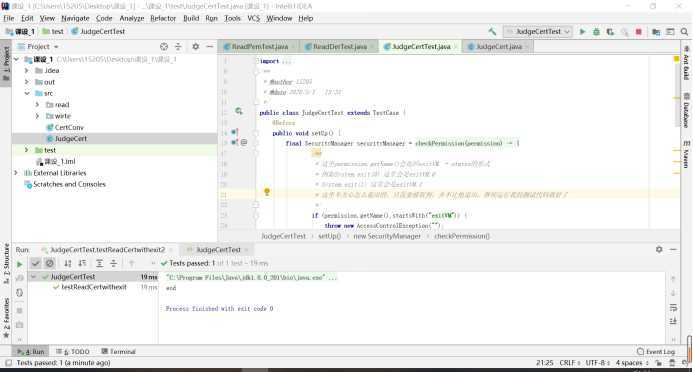
Task: Open the Project Structure icon
Action: pyautogui.click(x=656, y=32)
